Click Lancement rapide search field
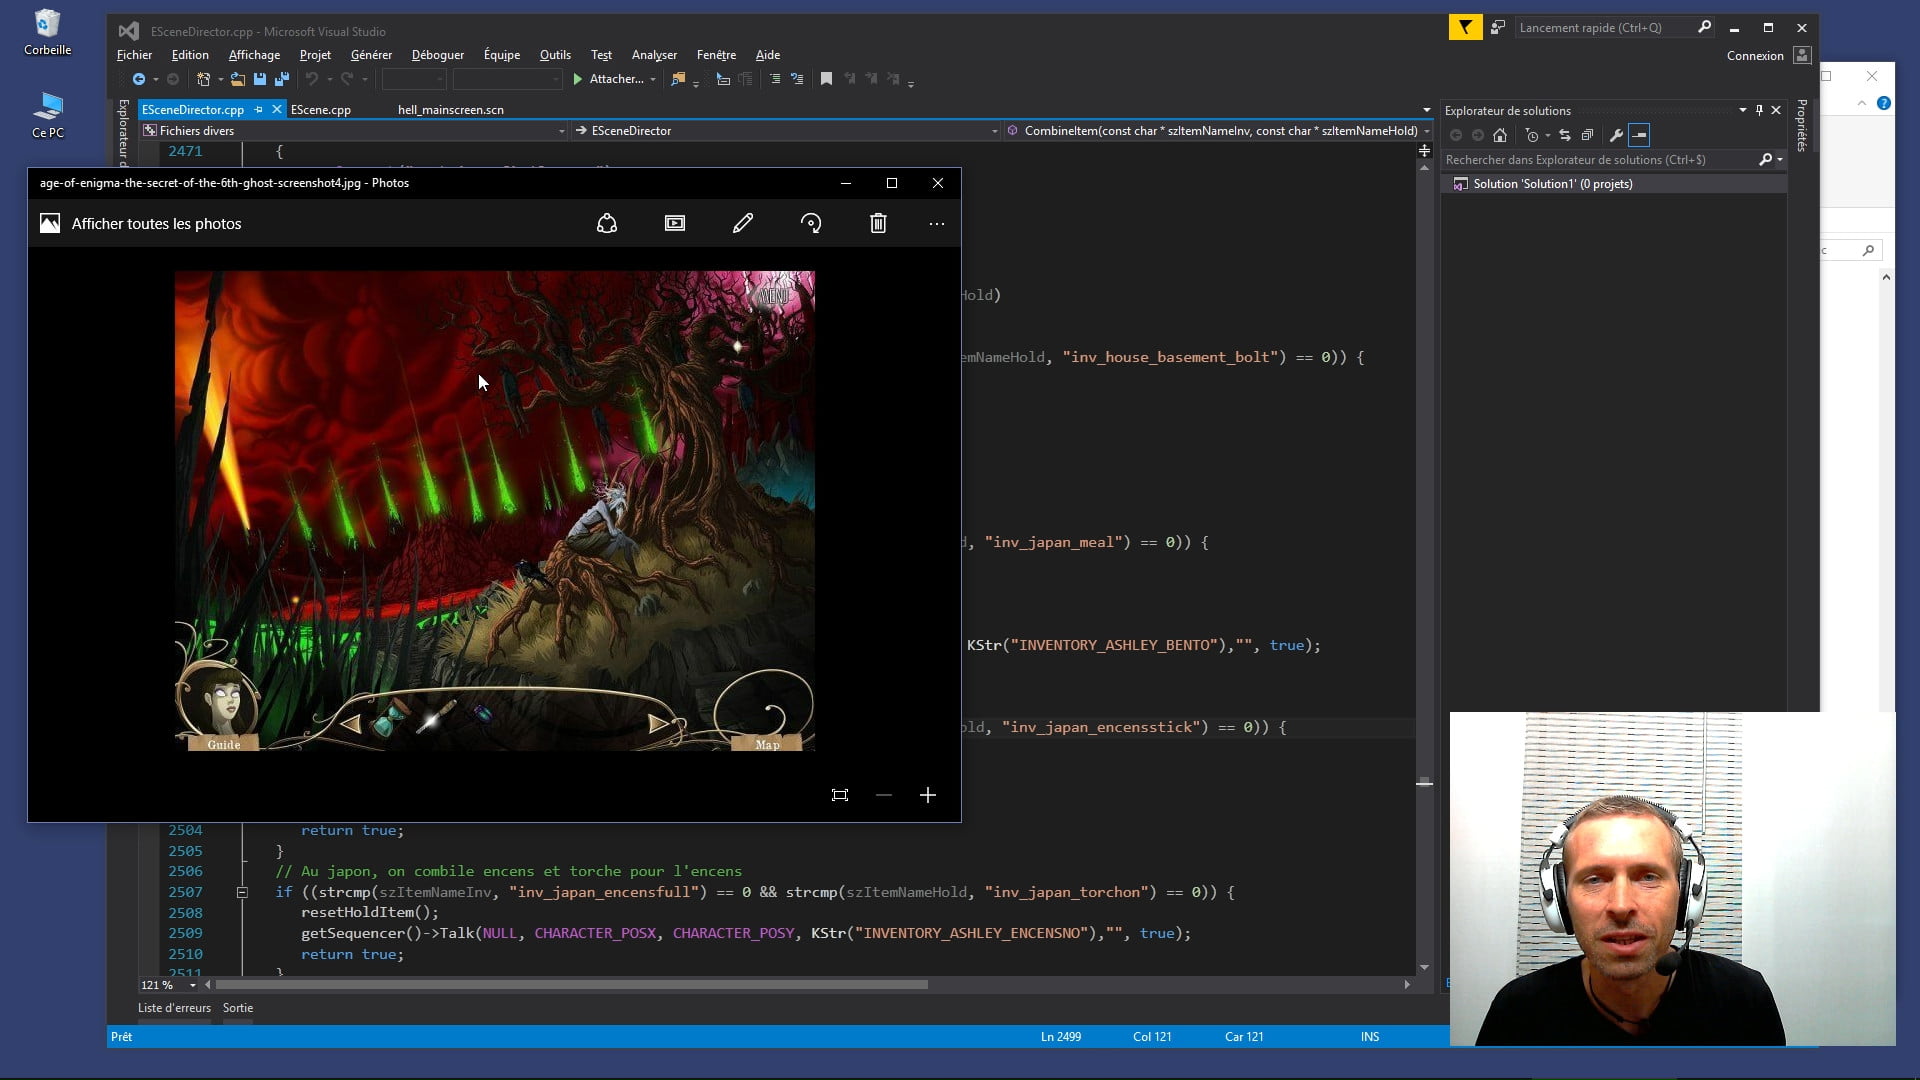 [x=1605, y=28]
